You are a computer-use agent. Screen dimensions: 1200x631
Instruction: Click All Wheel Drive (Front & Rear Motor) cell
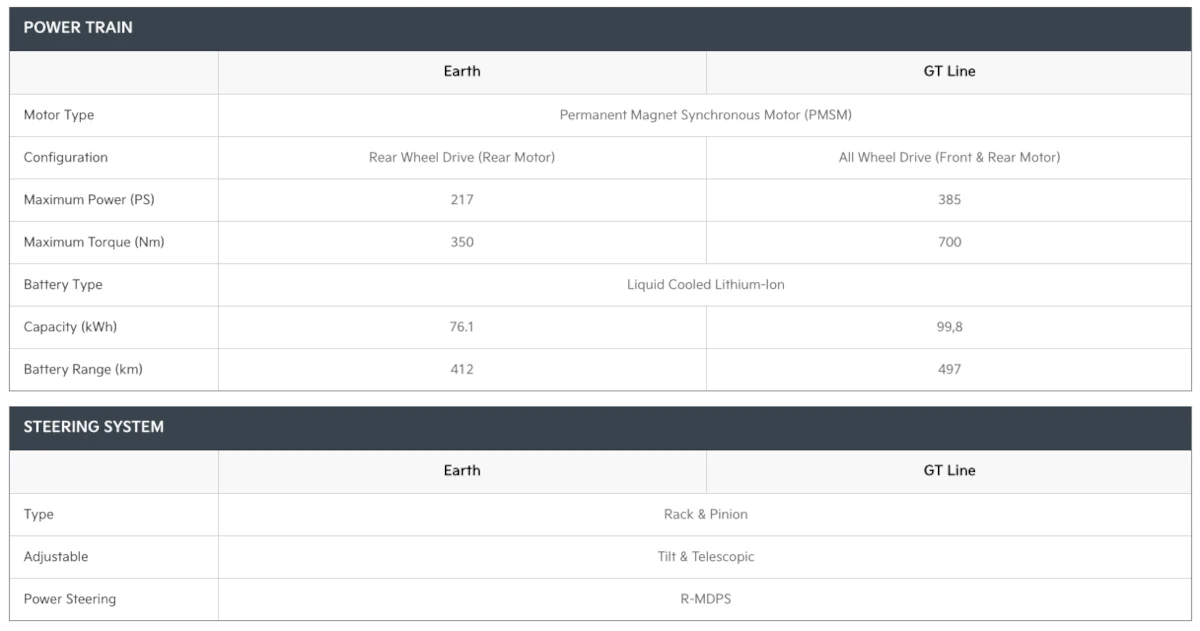tap(949, 157)
